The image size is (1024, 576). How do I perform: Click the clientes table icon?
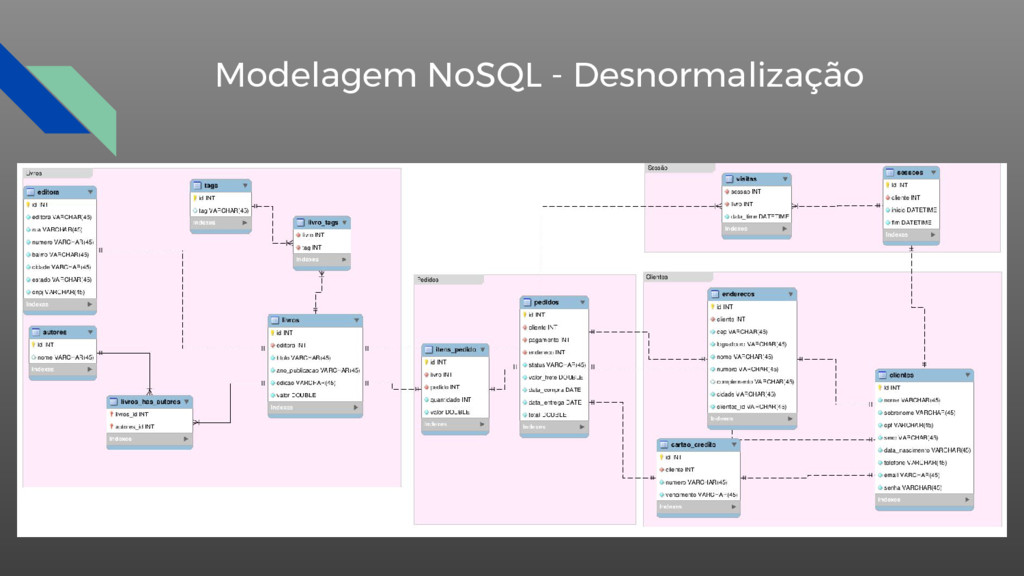(x=882, y=375)
